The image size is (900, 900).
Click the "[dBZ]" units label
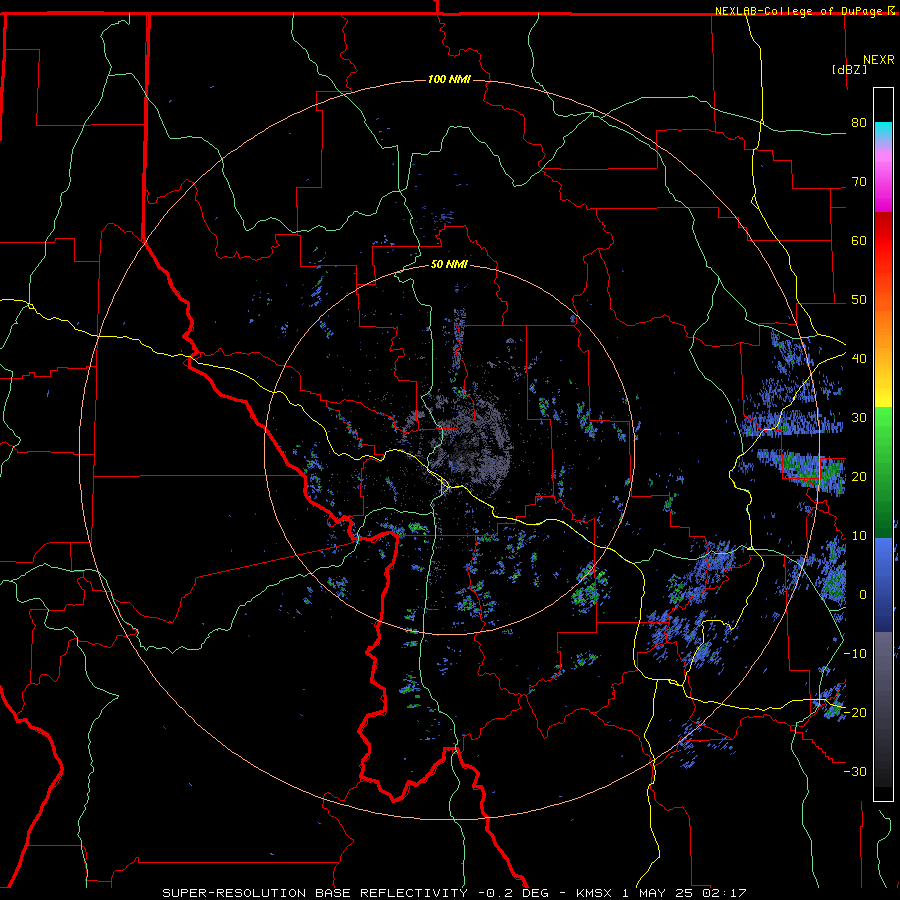point(849,69)
